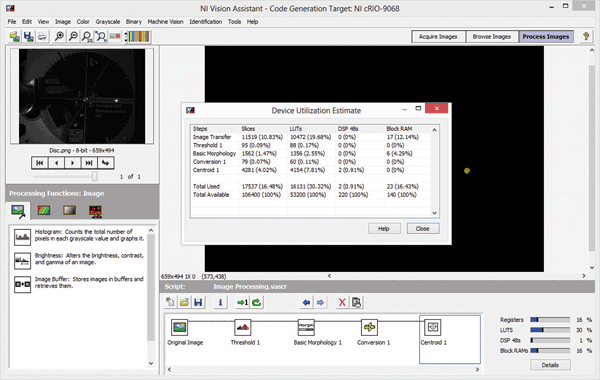
Task: Delete the selected step with red X
Action: [x=342, y=302]
